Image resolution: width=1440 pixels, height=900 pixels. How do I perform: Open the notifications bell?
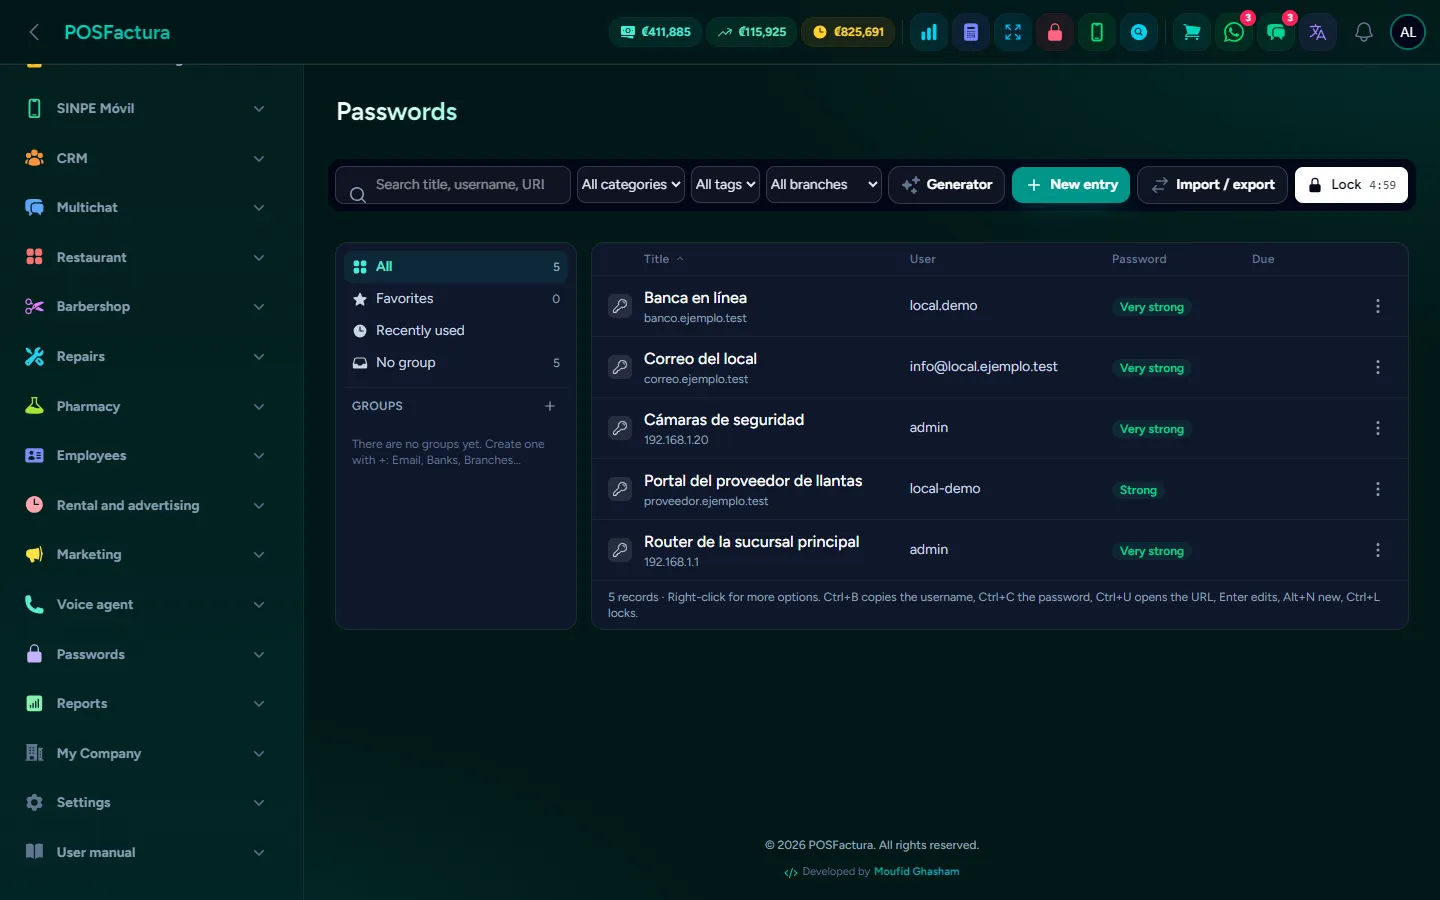coord(1364,32)
